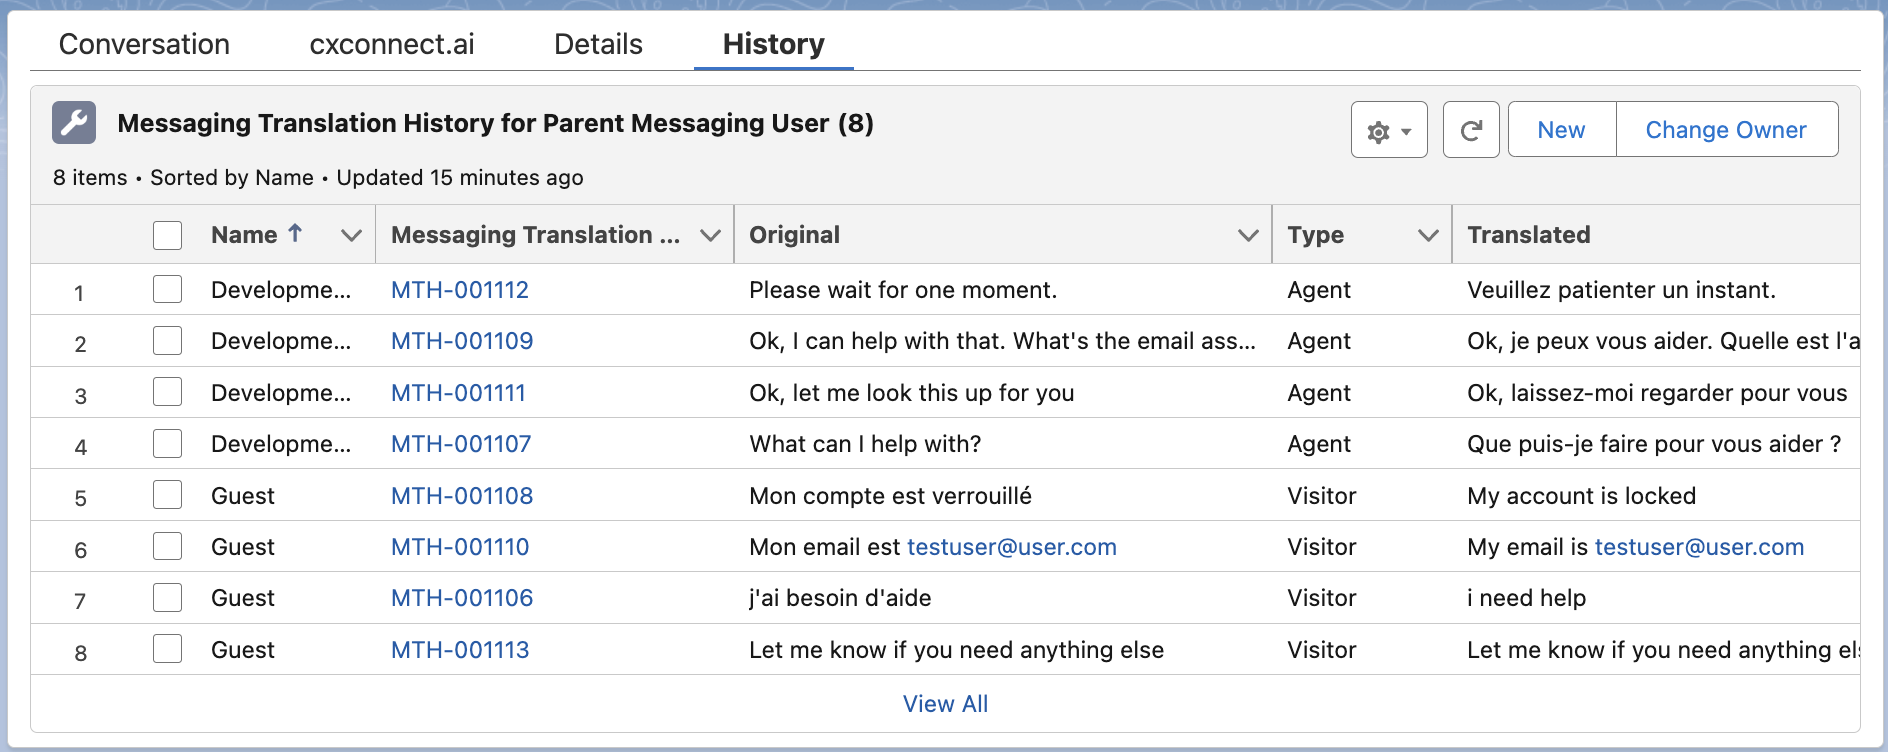Image resolution: width=1888 pixels, height=752 pixels.
Task: Select the checkbox for row MTH-001112
Action: click(x=167, y=290)
